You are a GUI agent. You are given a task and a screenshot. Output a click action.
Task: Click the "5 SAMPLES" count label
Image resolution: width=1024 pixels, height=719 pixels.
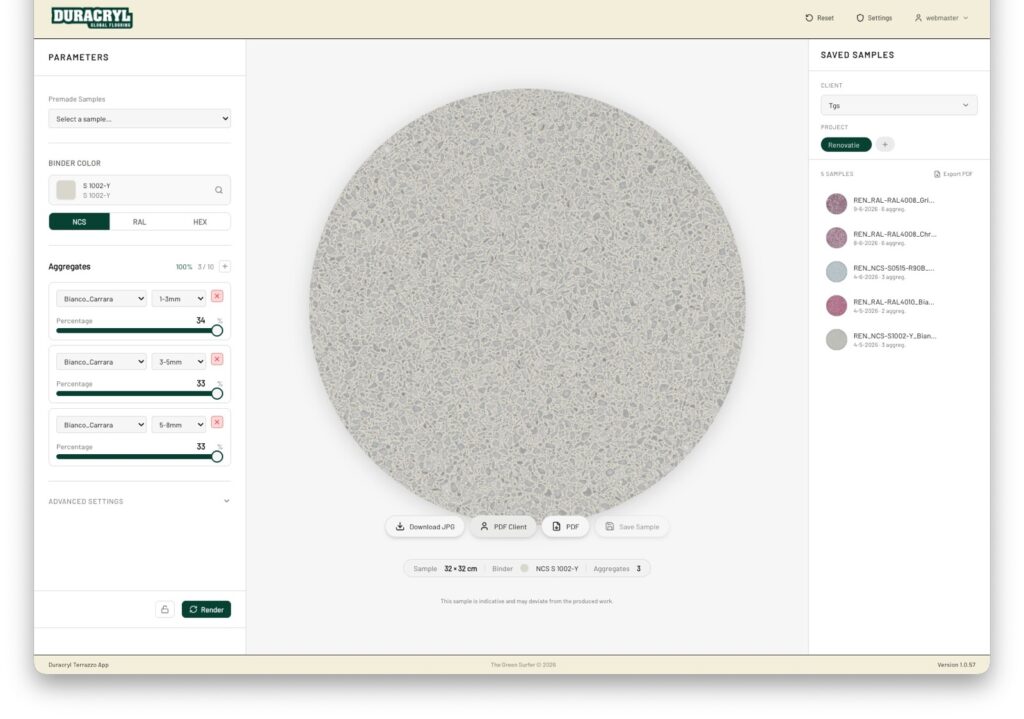coord(837,174)
